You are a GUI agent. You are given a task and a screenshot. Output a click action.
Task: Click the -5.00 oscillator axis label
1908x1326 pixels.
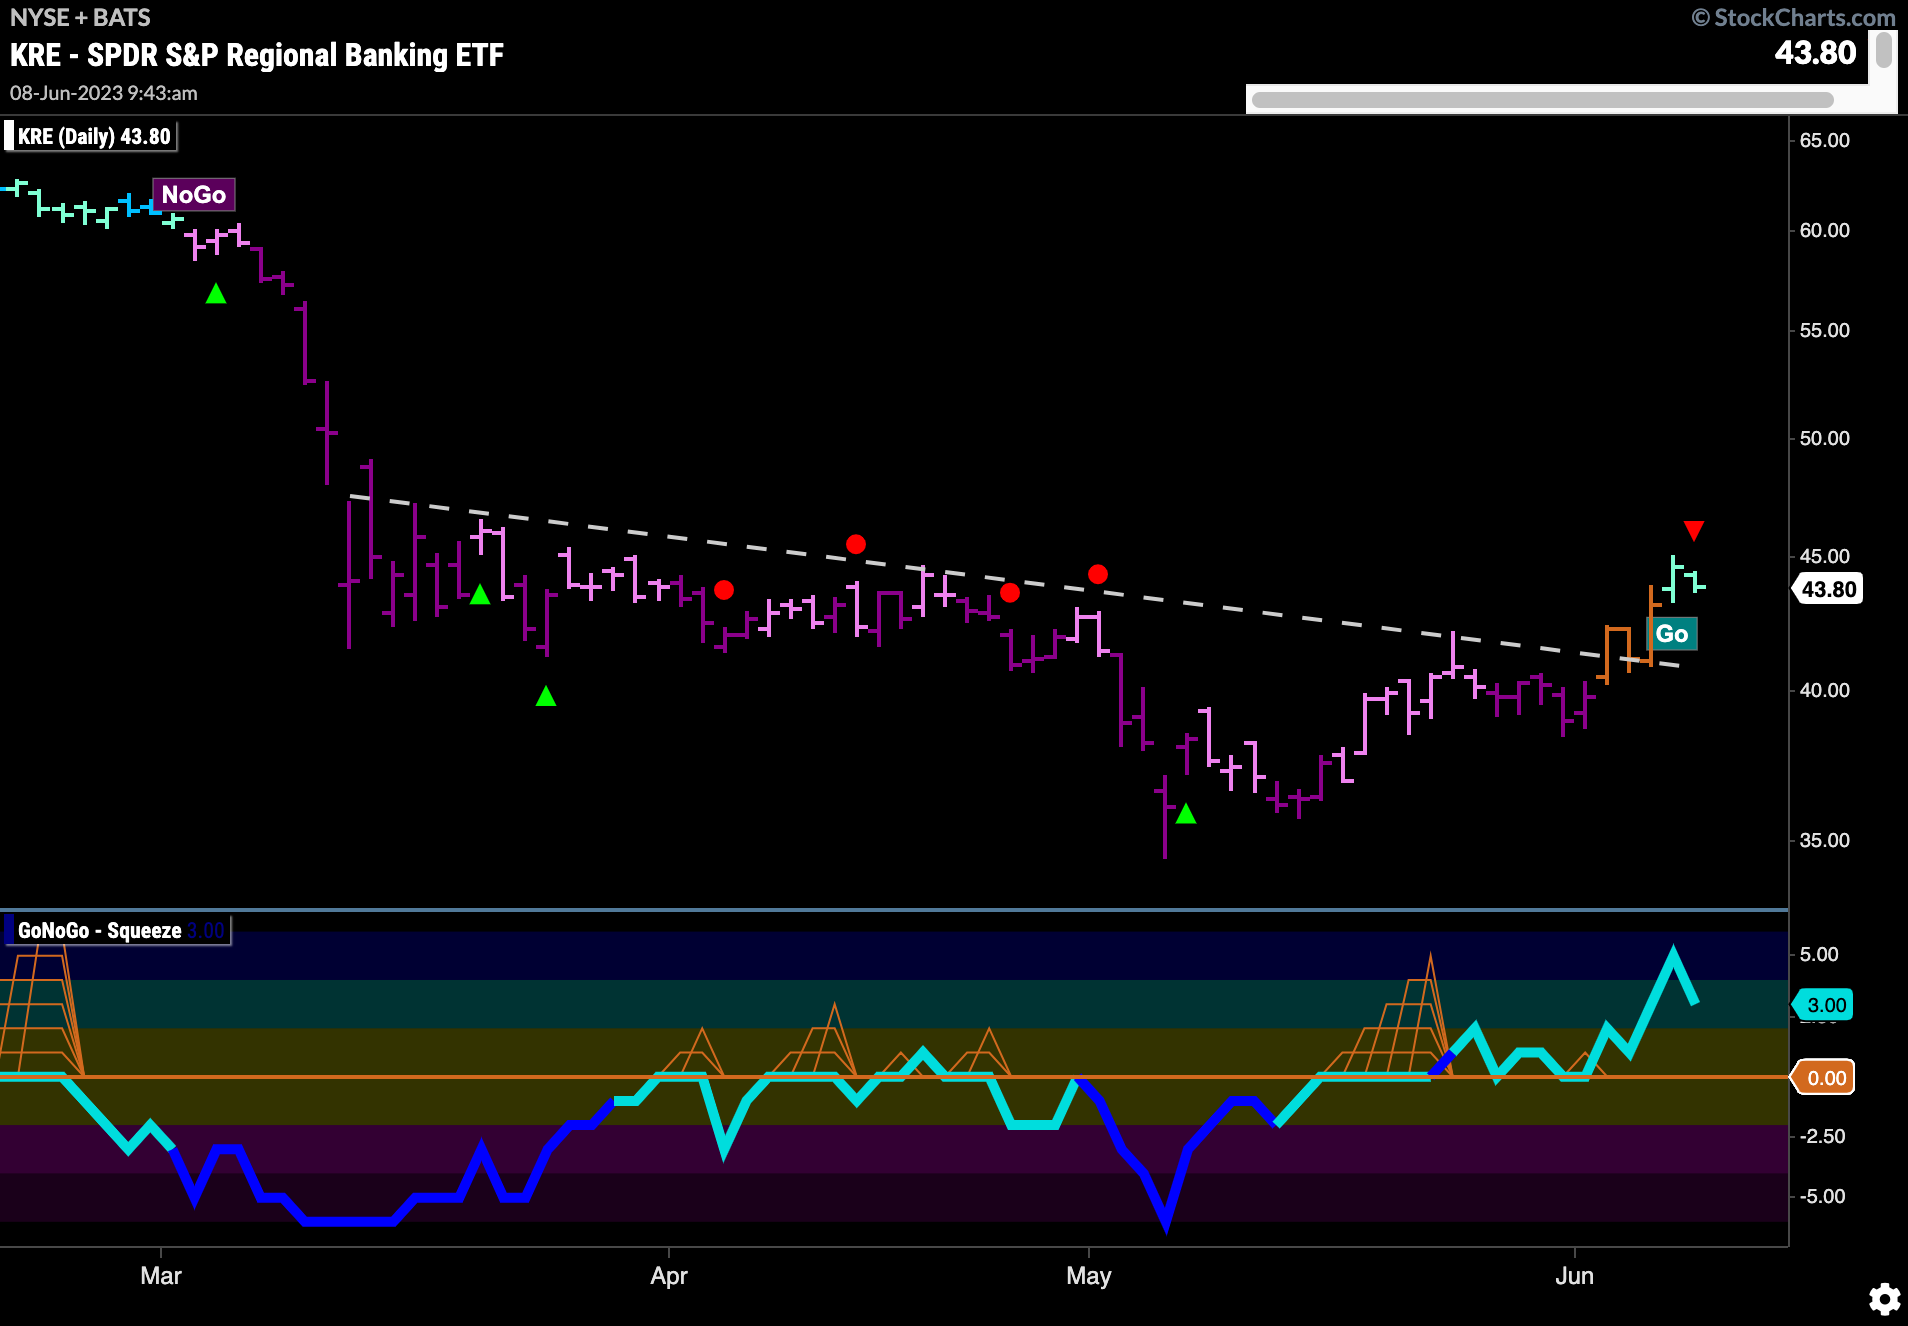coord(1822,1196)
